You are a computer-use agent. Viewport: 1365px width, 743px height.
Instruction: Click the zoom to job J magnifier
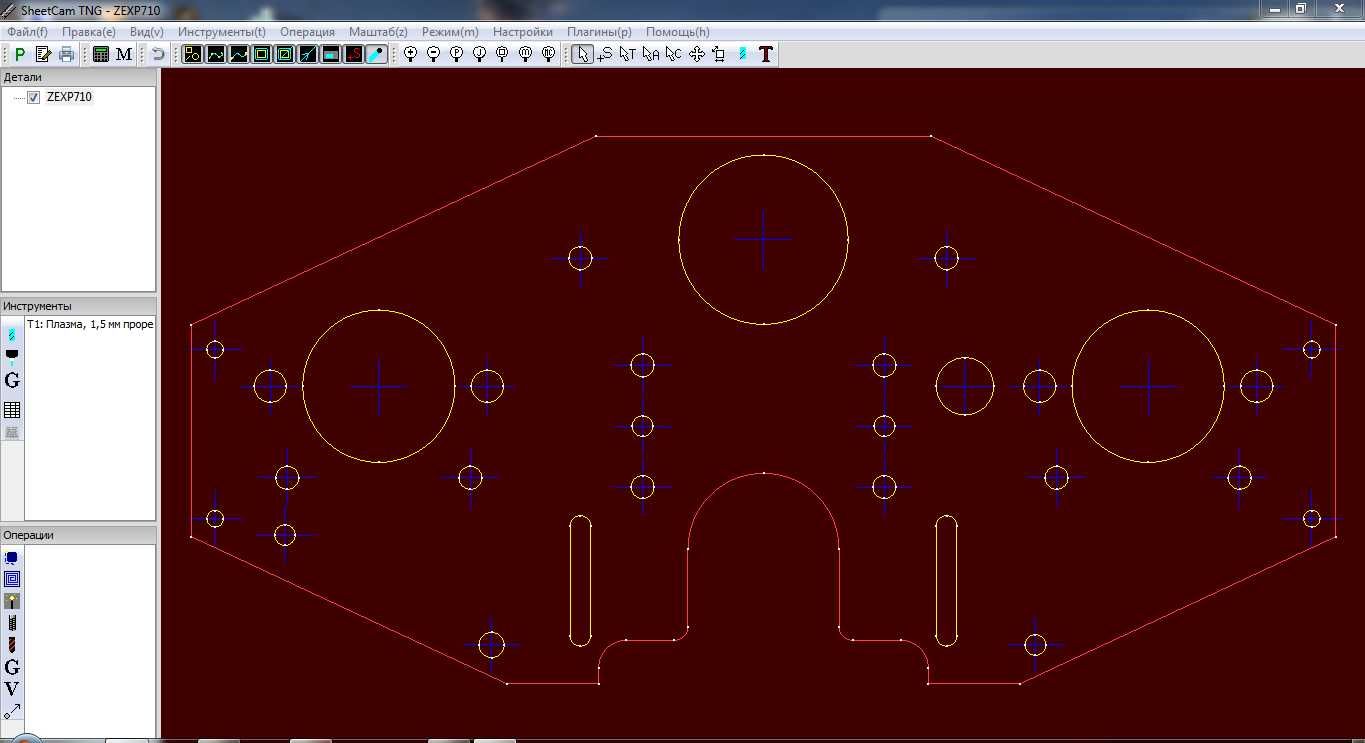[x=479, y=54]
